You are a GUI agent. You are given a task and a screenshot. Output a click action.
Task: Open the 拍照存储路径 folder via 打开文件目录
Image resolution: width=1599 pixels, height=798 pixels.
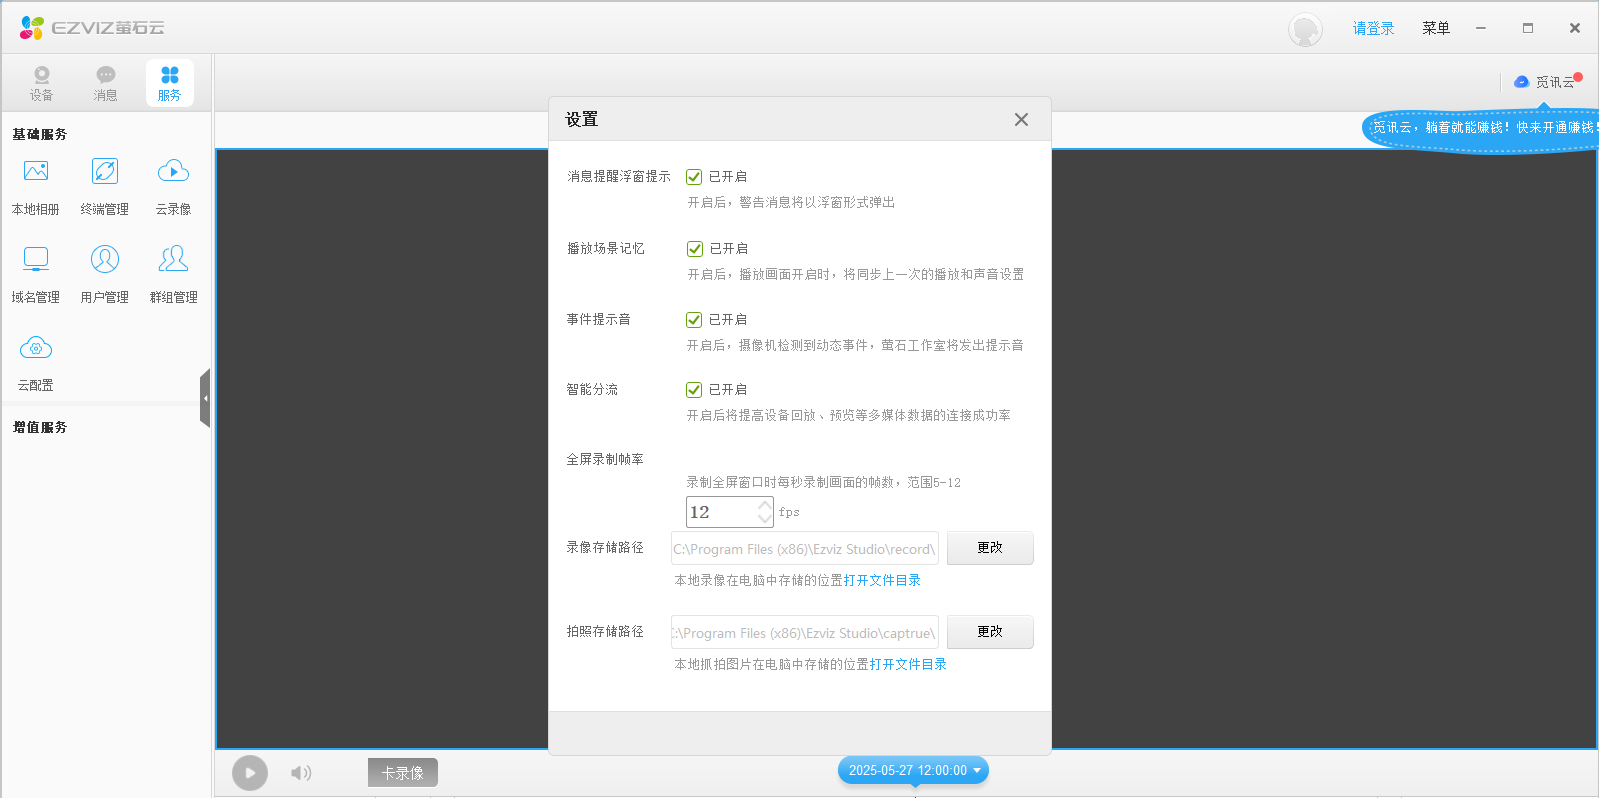[x=908, y=664]
